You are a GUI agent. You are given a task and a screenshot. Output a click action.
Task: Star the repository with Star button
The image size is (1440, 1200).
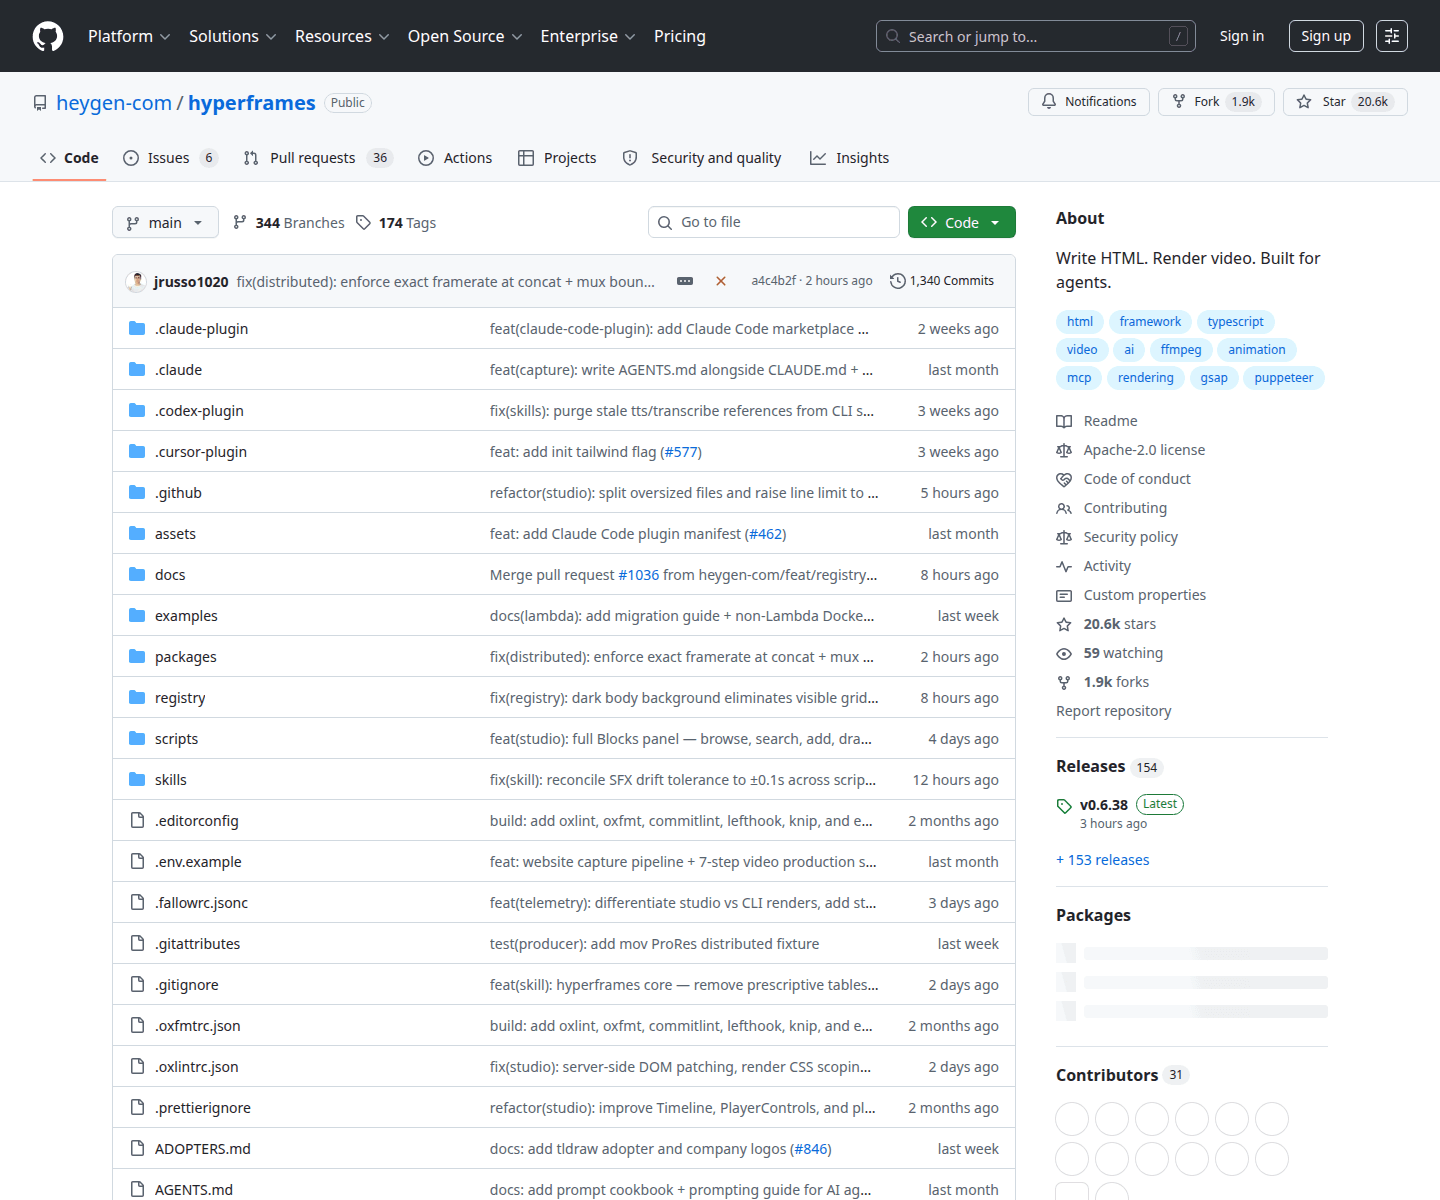click(1345, 102)
